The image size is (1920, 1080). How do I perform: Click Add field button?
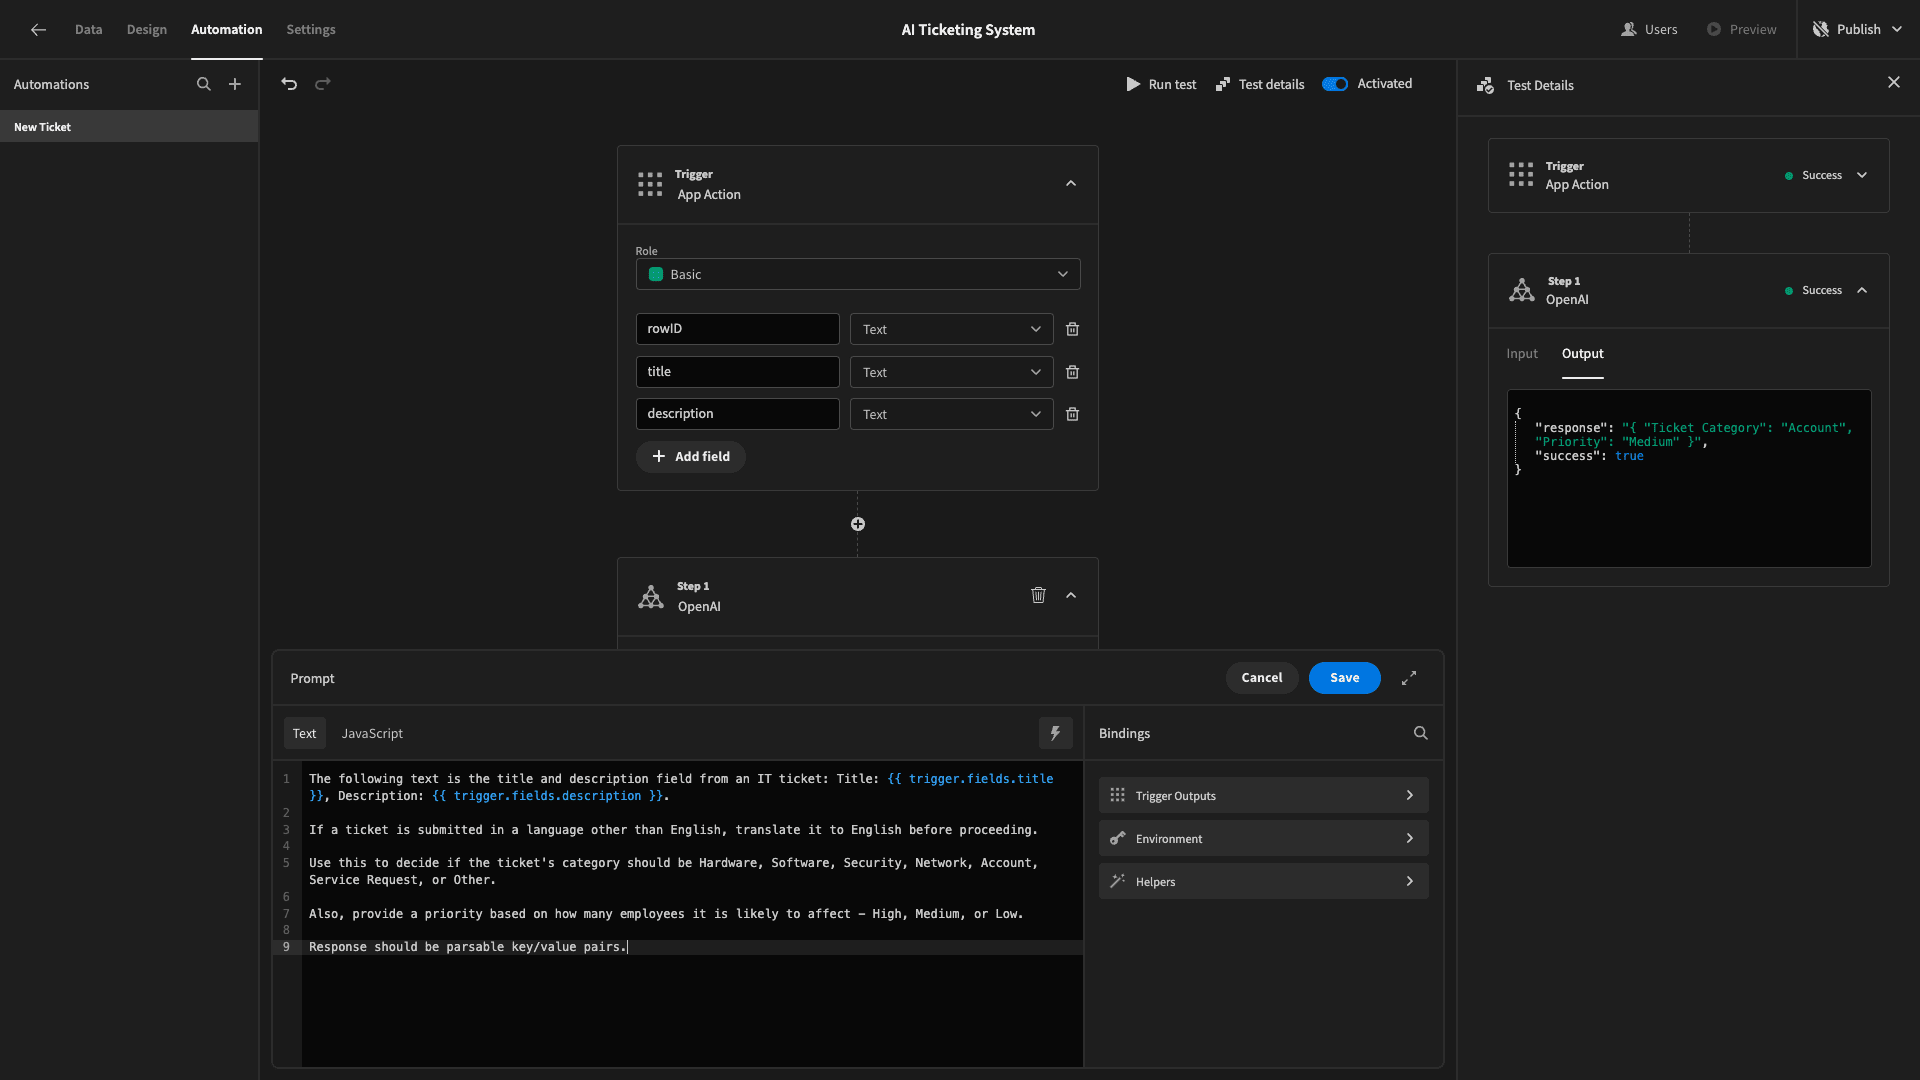click(691, 457)
